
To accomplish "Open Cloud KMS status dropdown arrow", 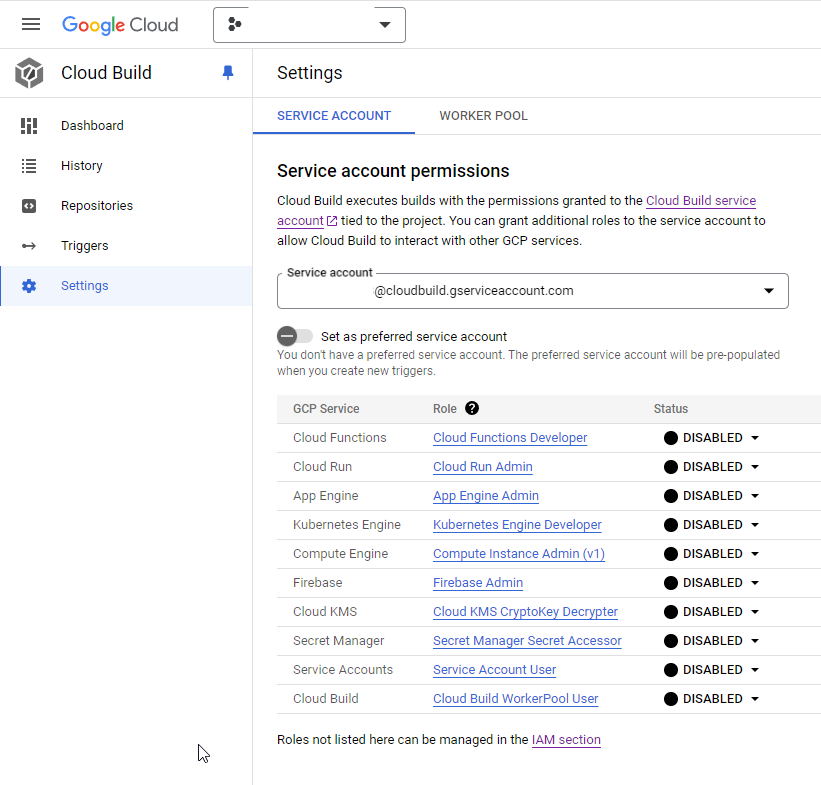I will click(x=755, y=612).
